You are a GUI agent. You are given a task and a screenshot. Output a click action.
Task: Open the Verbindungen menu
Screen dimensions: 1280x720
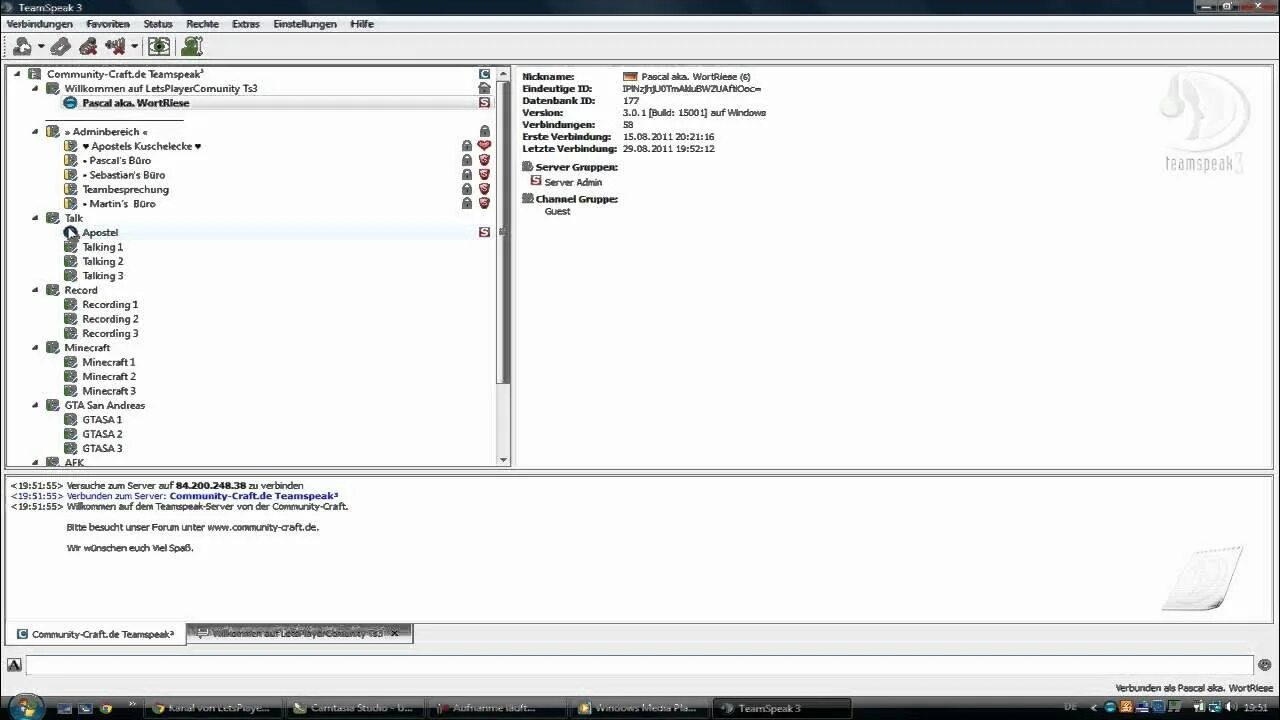coord(40,24)
